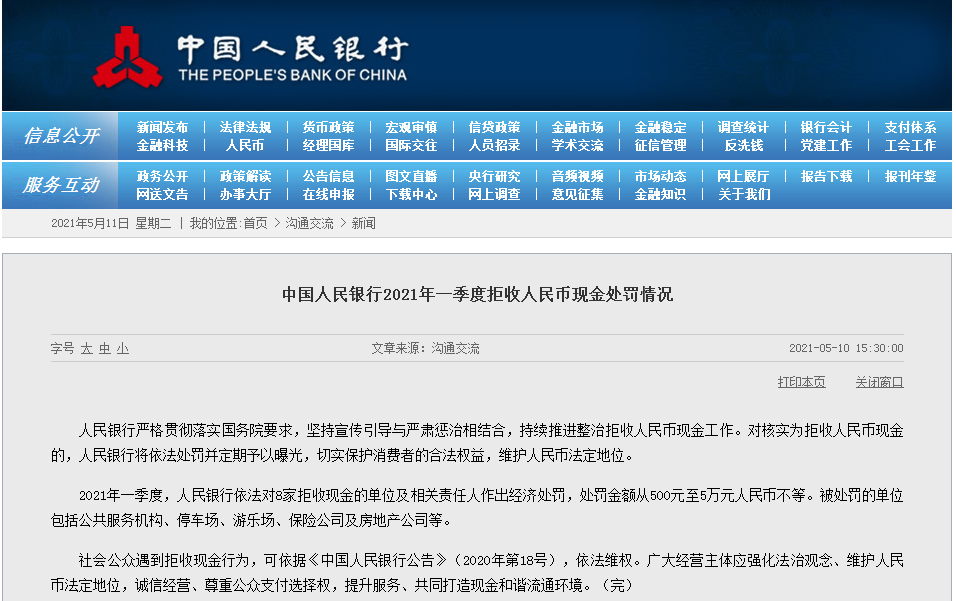Open 报告下载 link
This screenshot has width=956, height=601.
pyautogui.click(x=826, y=176)
